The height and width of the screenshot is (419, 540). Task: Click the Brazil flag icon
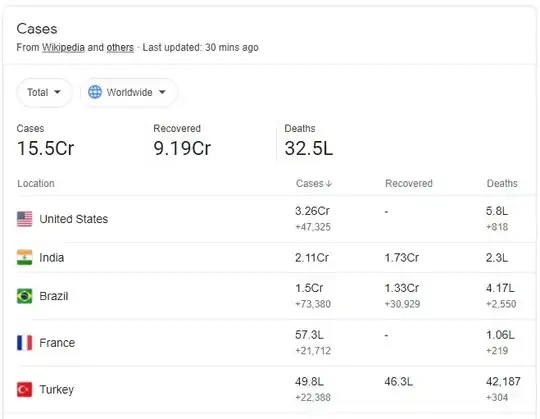(24, 296)
